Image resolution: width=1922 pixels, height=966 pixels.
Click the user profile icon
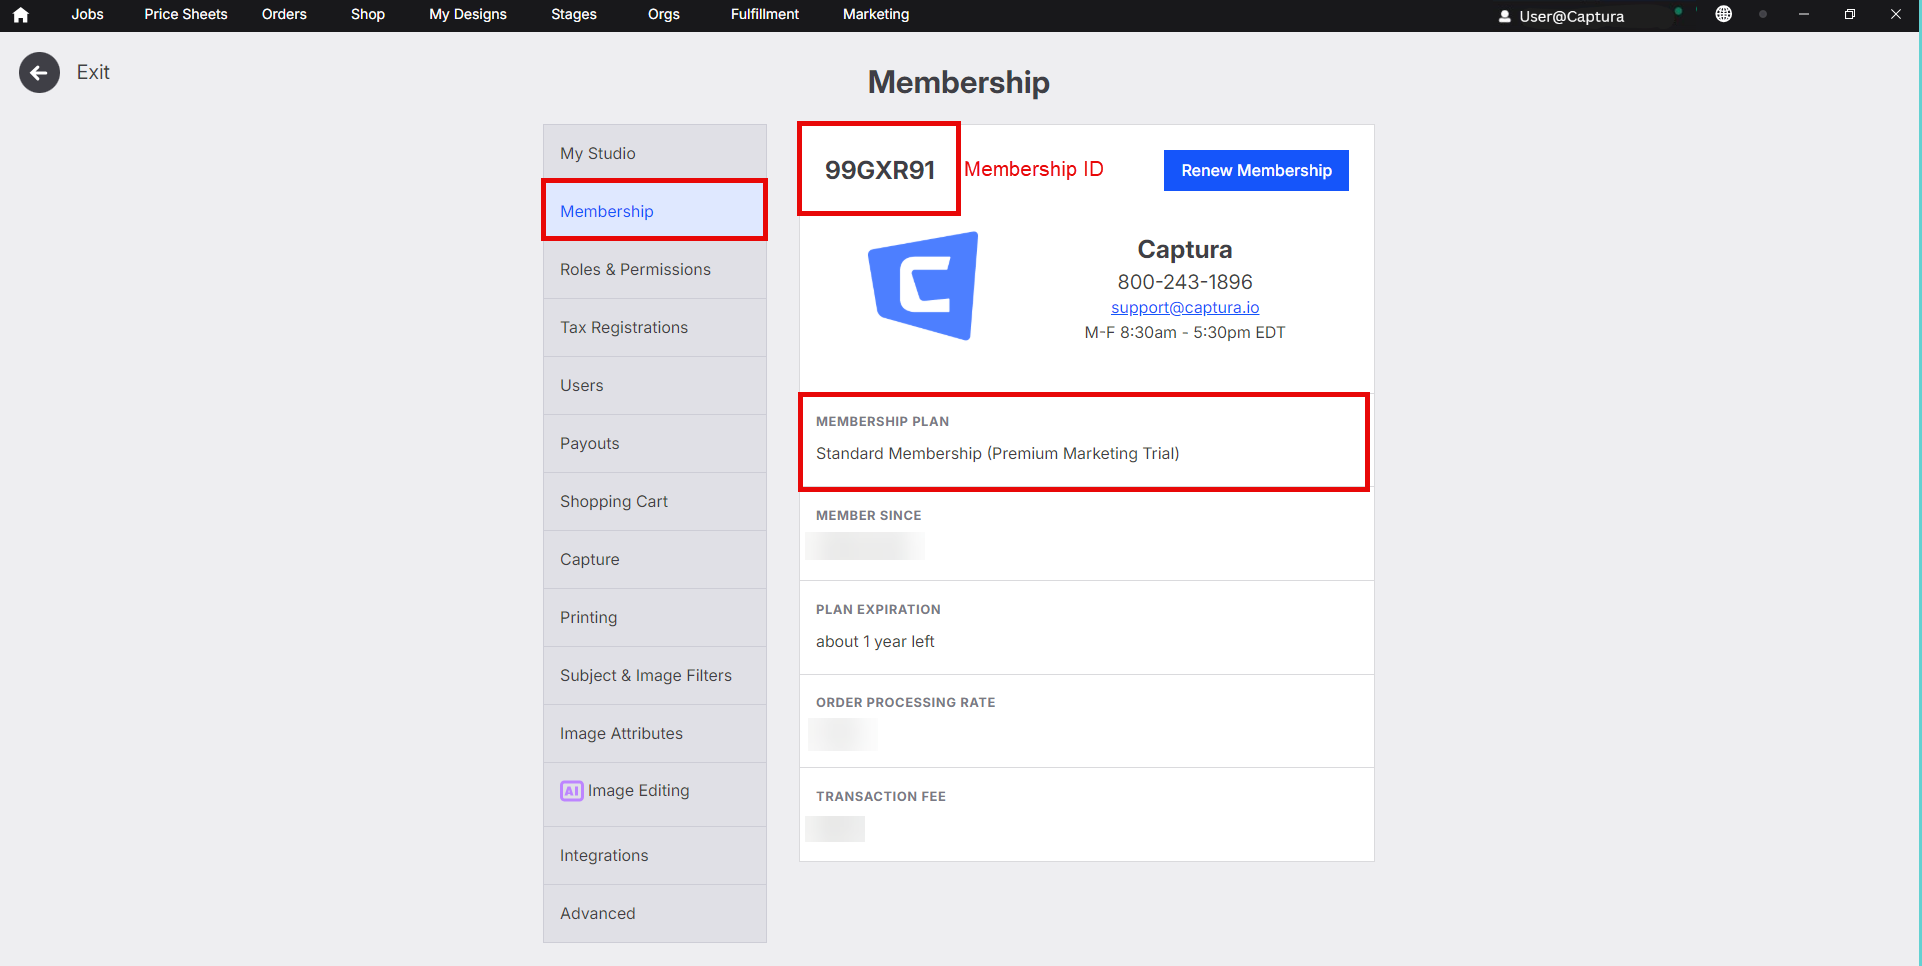(1504, 16)
